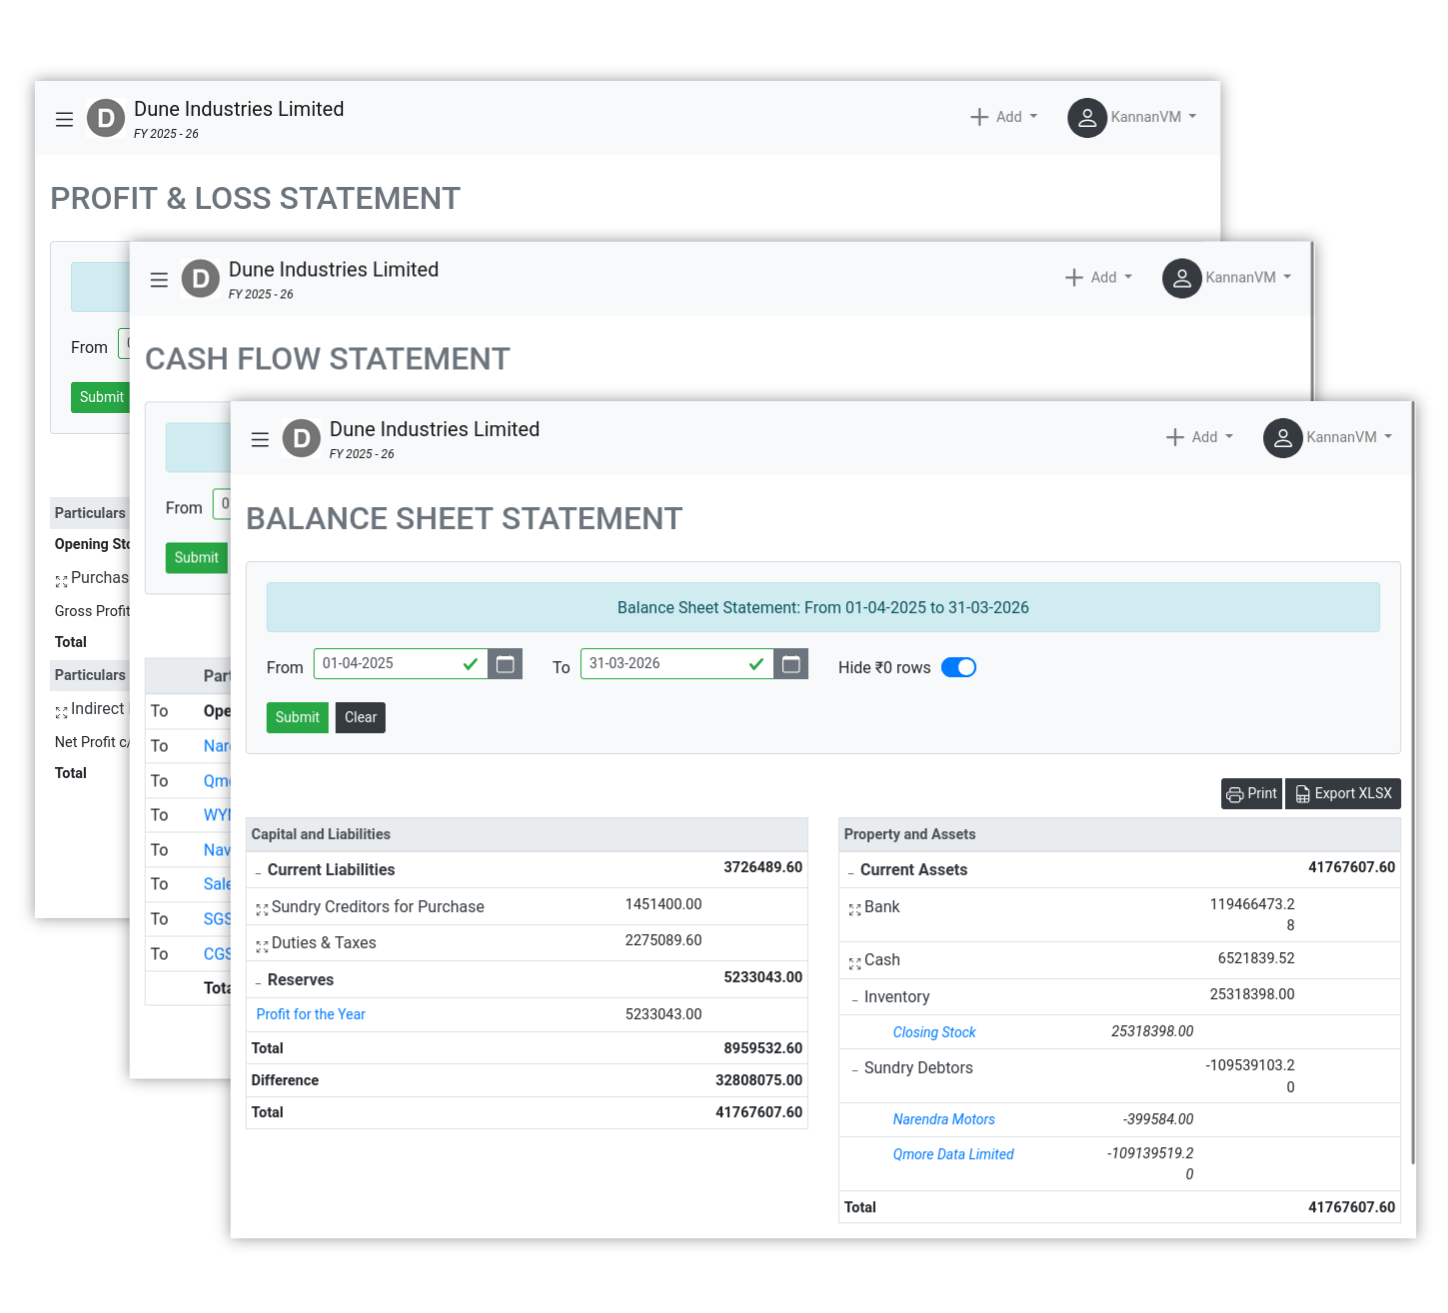The image size is (1448, 1313).
Task: Expand the Duties & Taxes row
Action: (262, 946)
